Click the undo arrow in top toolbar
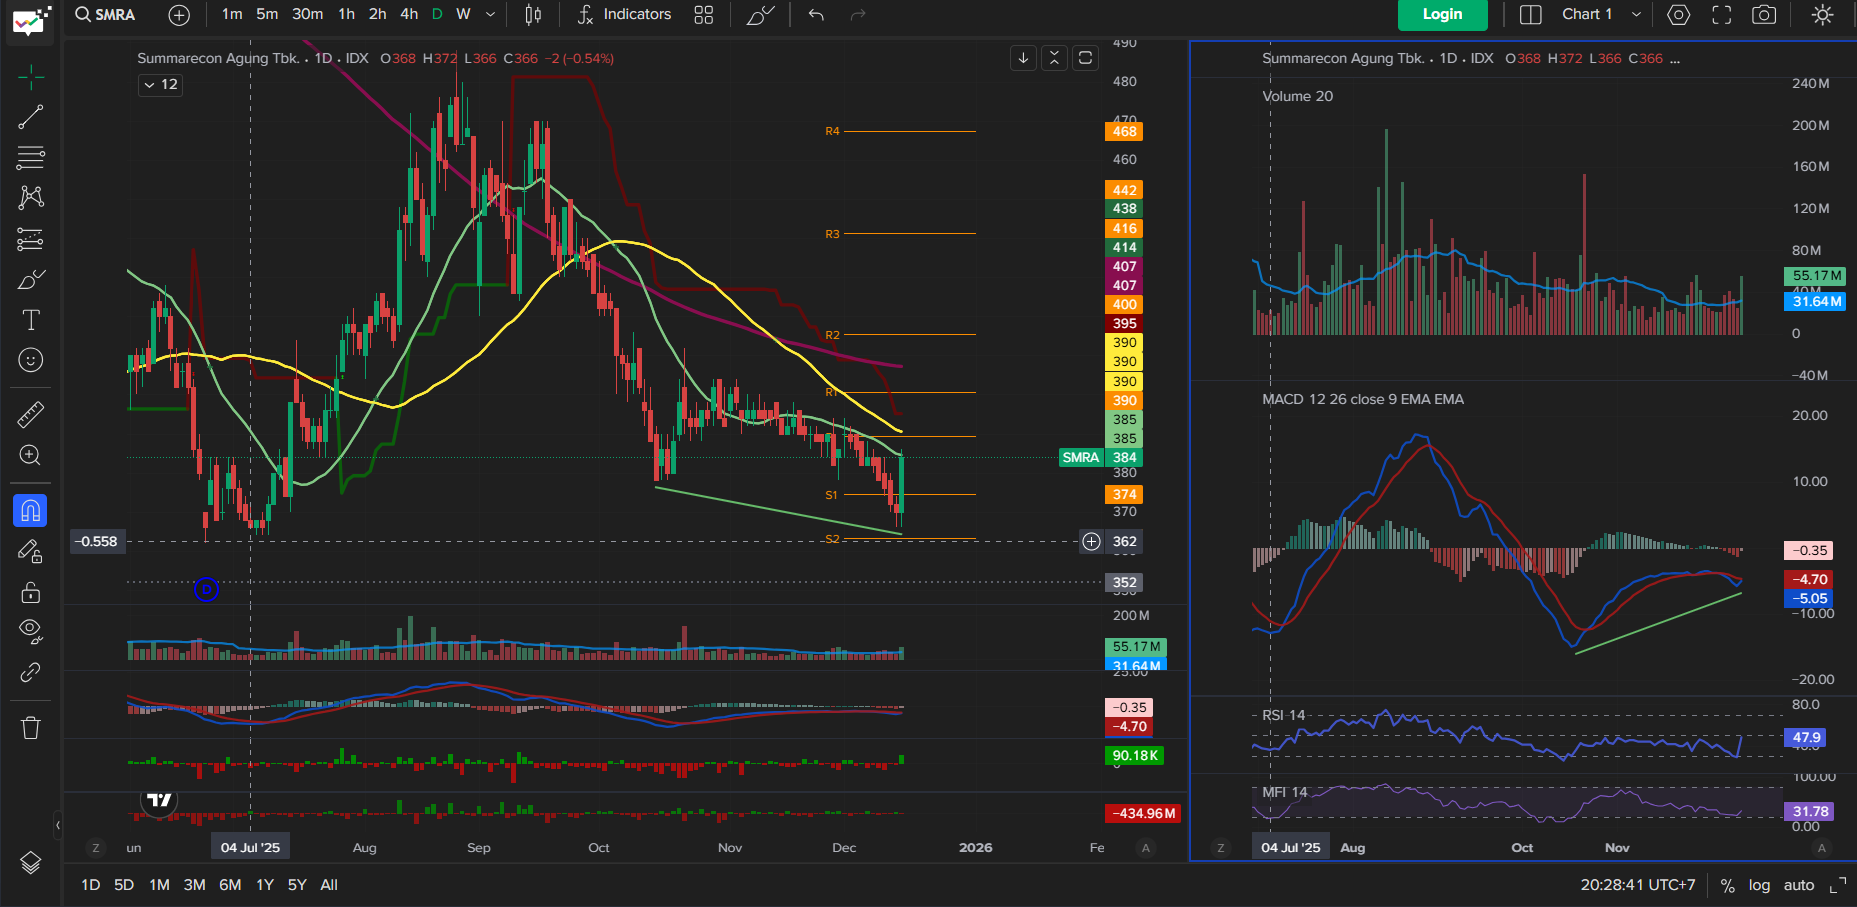Screen dimensions: 1857x907 816,15
